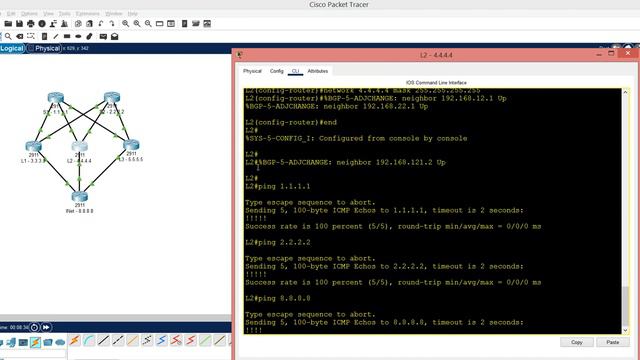This screenshot has height=360, width=640.
Task: Reset simulation time with the power cycle button
Action: pos(35,327)
